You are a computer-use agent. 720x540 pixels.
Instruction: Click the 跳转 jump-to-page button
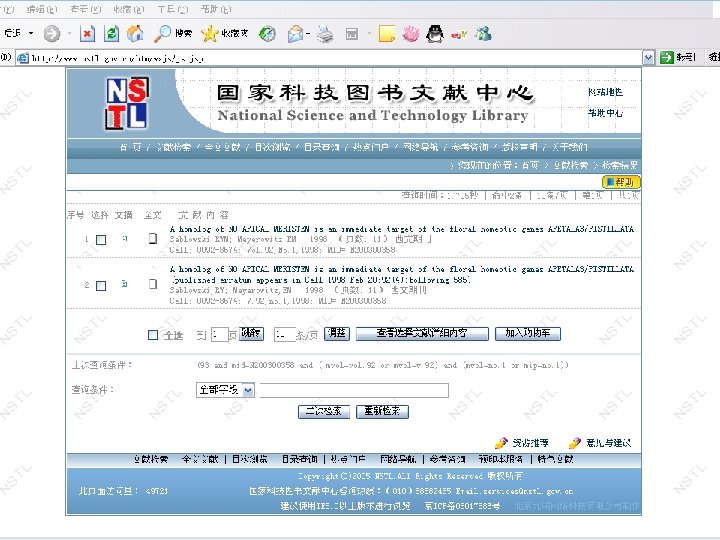[x=251, y=333]
